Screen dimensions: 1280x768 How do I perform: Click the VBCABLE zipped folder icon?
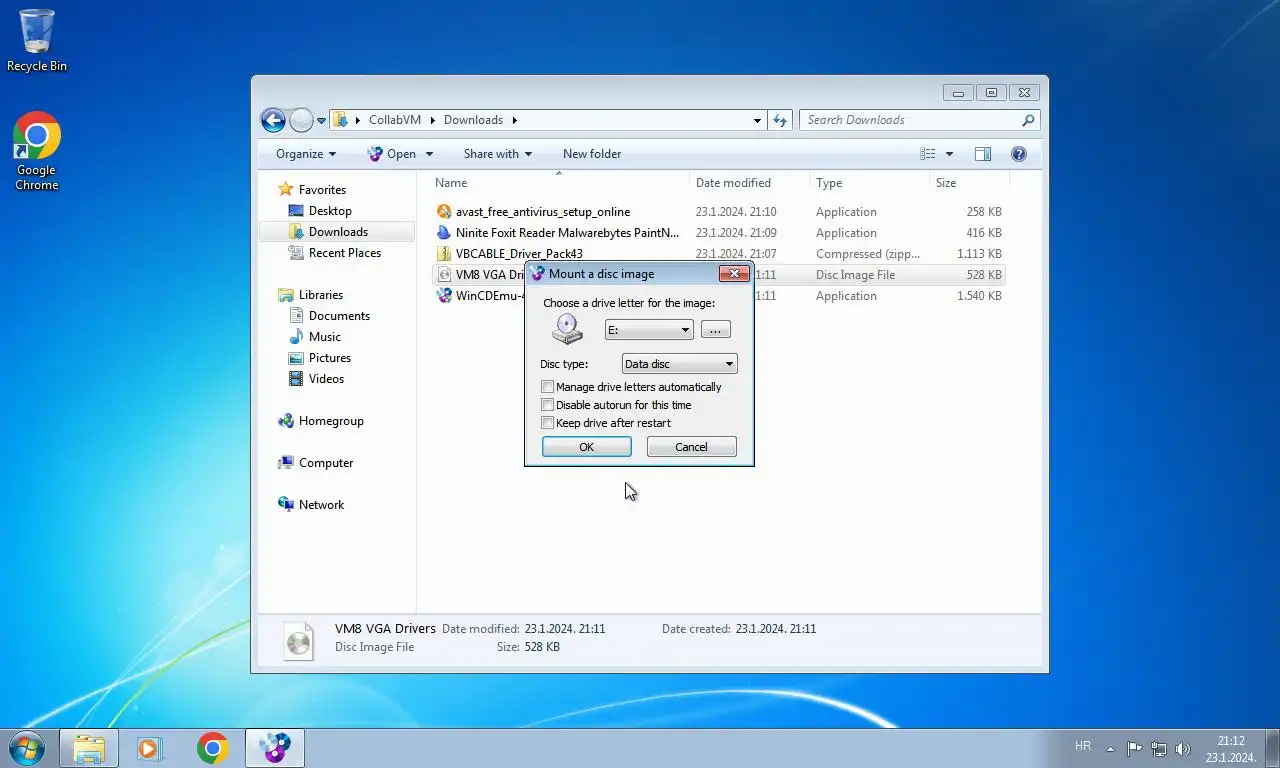click(x=445, y=254)
